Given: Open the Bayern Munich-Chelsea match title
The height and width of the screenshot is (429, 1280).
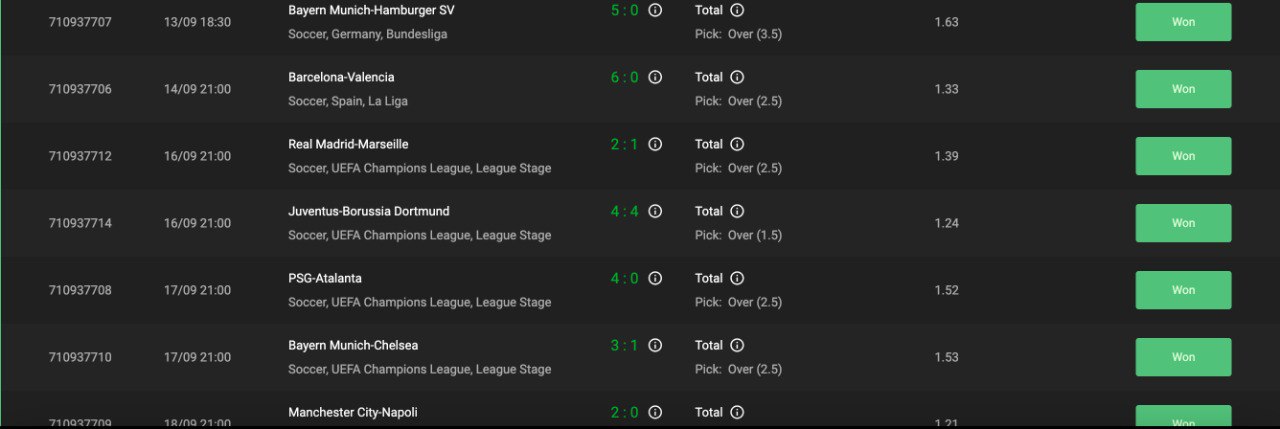Looking at the screenshot, I should [353, 345].
